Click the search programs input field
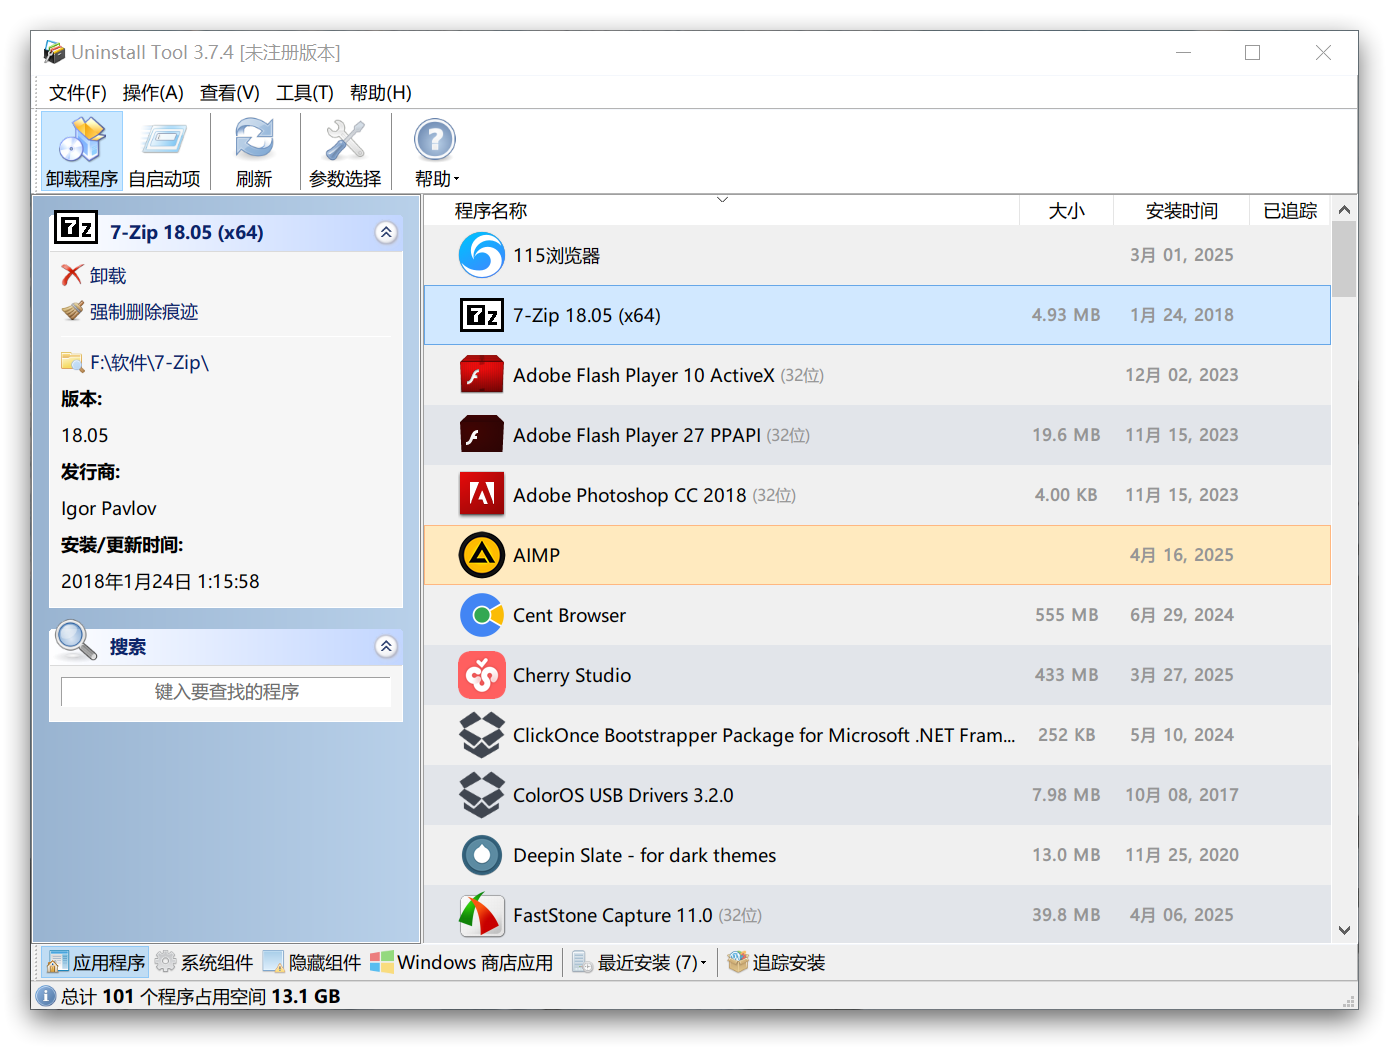This screenshot has width=1389, height=1050. pyautogui.click(x=226, y=692)
